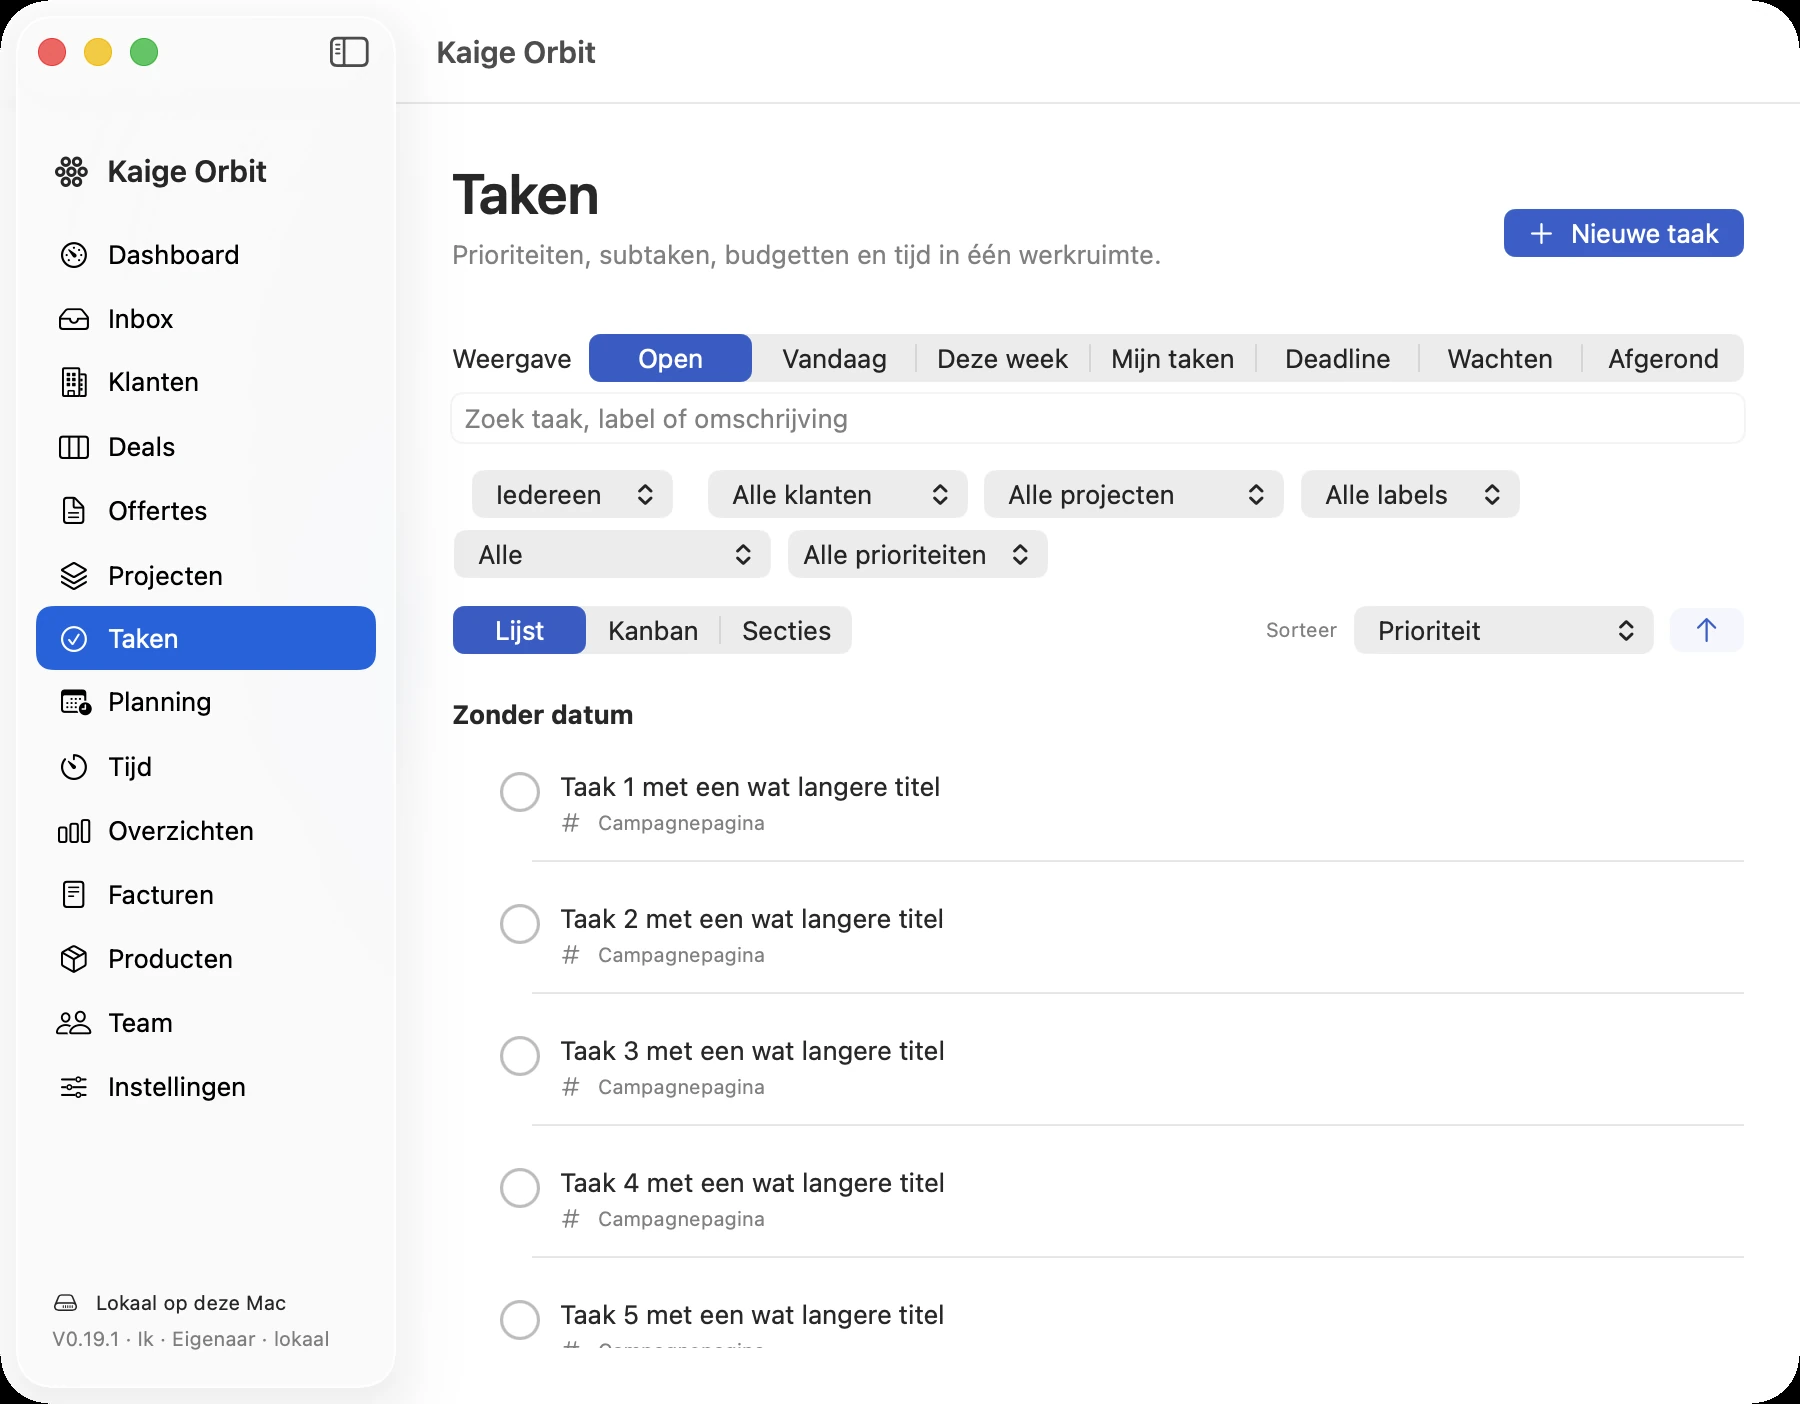1800x1404 pixels.
Task: Open Projecten stack icon
Action: (74, 576)
